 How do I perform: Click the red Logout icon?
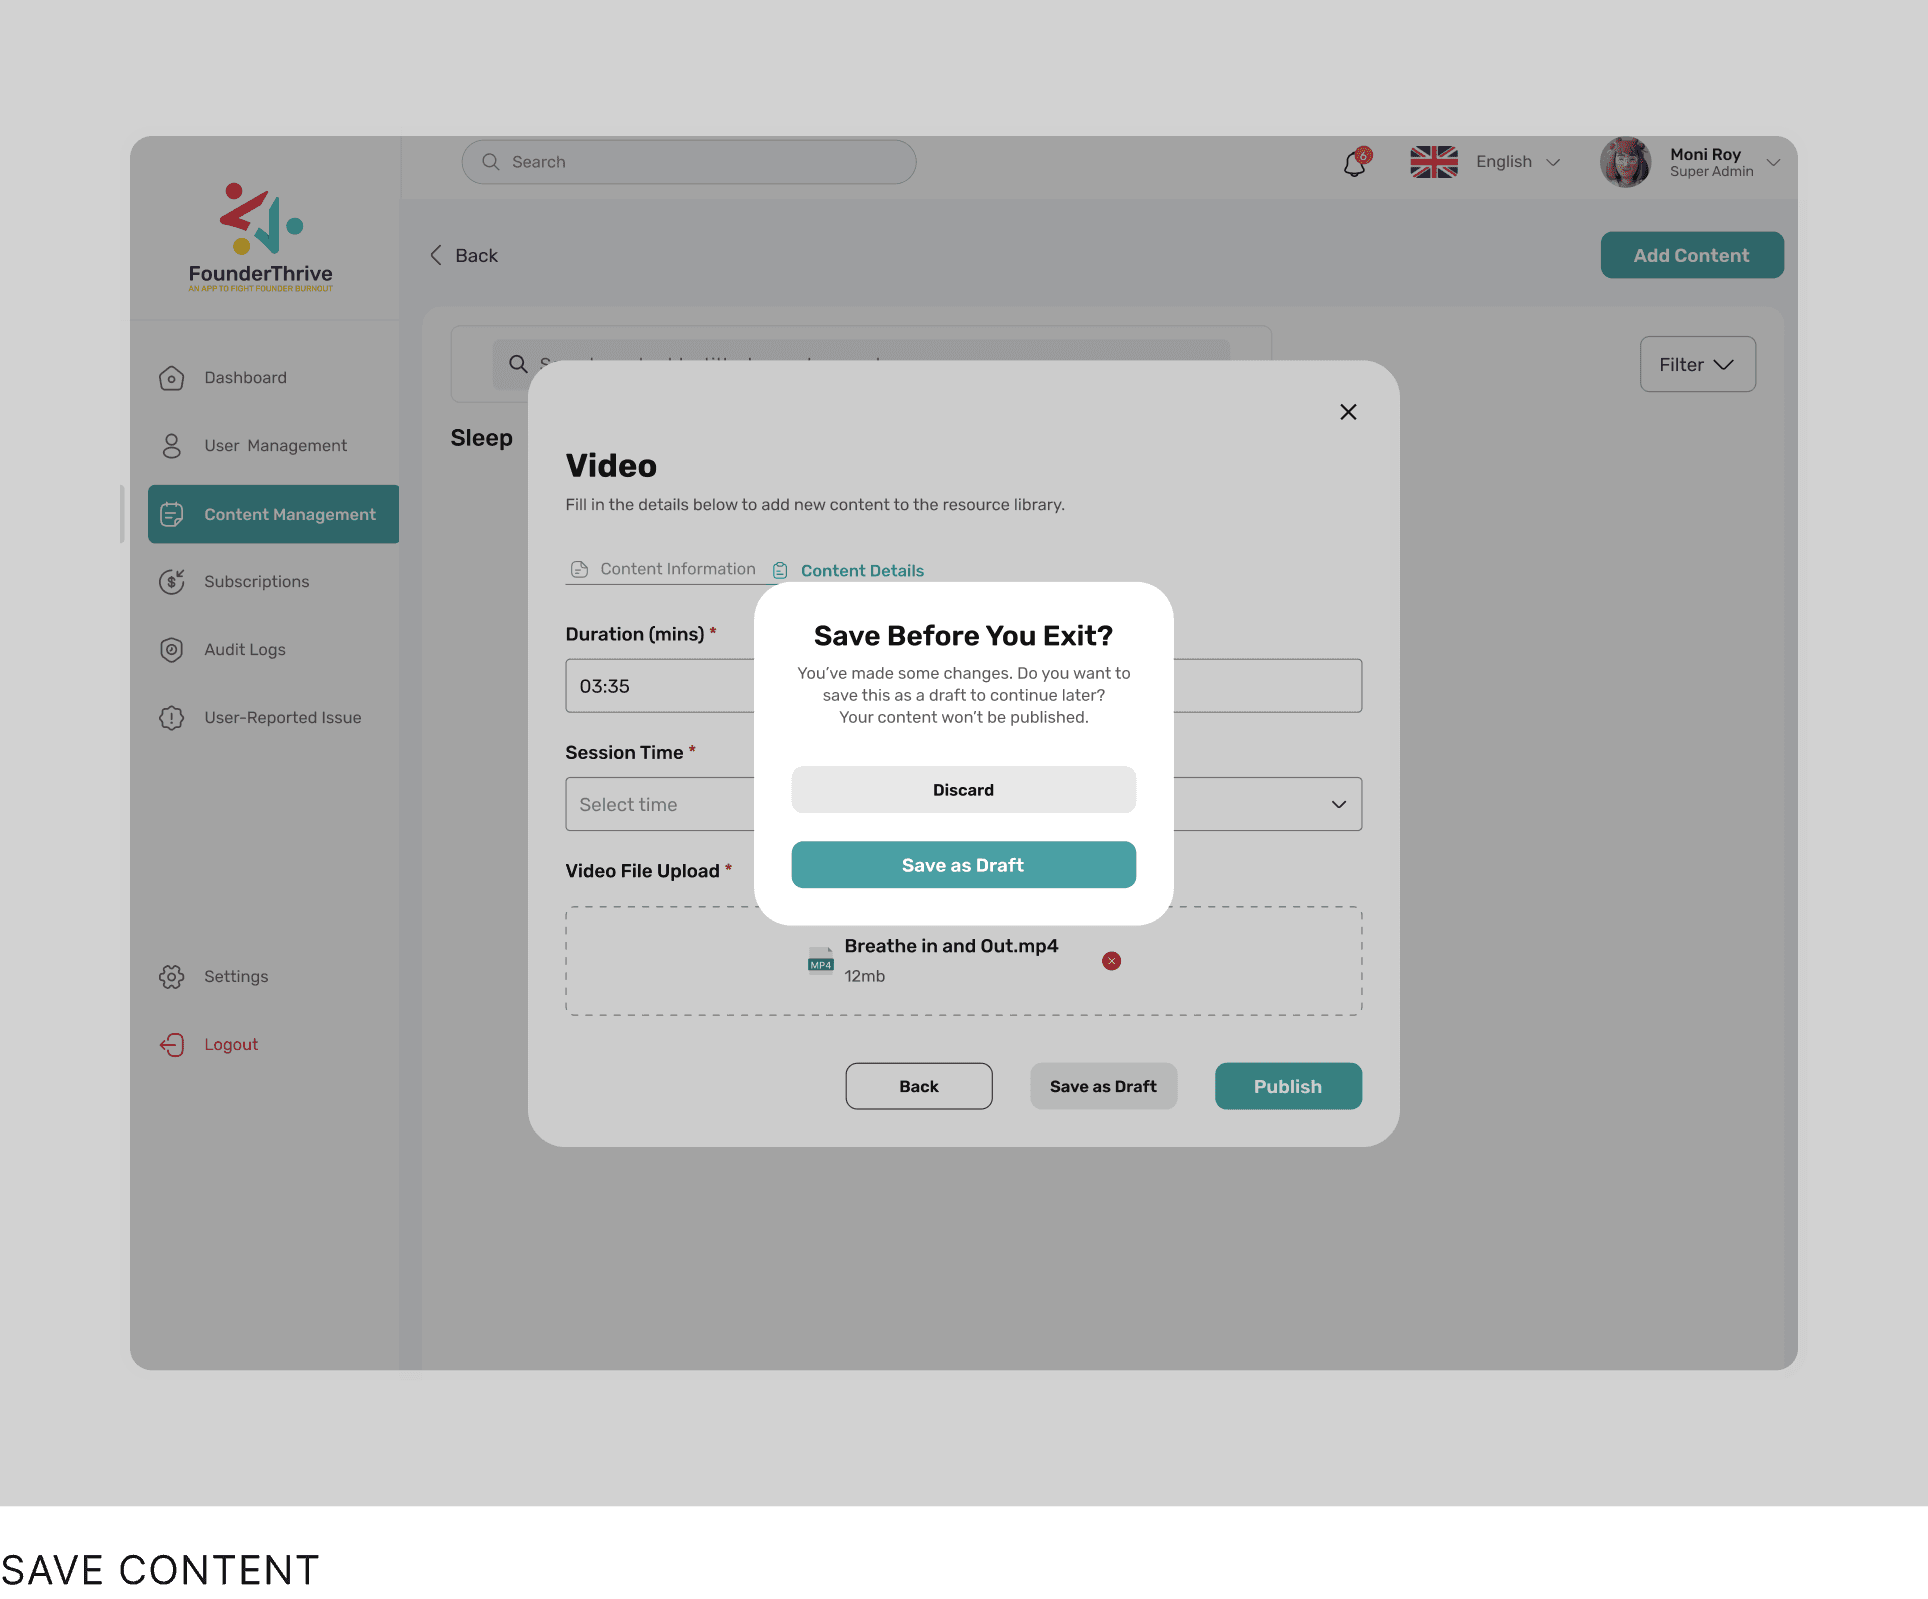pos(172,1045)
